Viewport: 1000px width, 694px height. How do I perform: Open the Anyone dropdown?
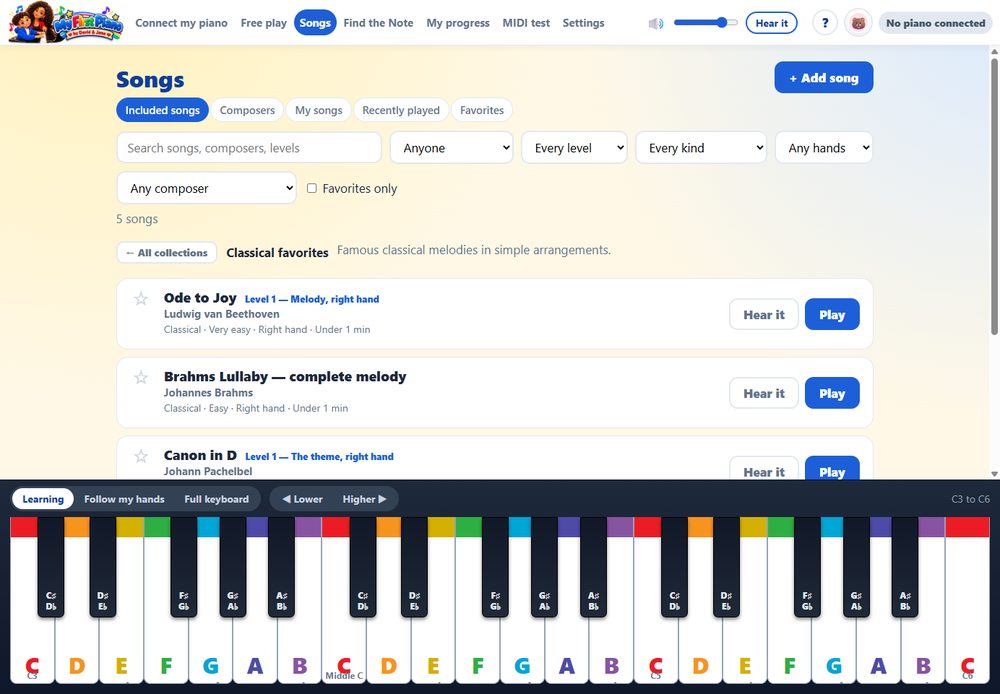[x=452, y=148]
